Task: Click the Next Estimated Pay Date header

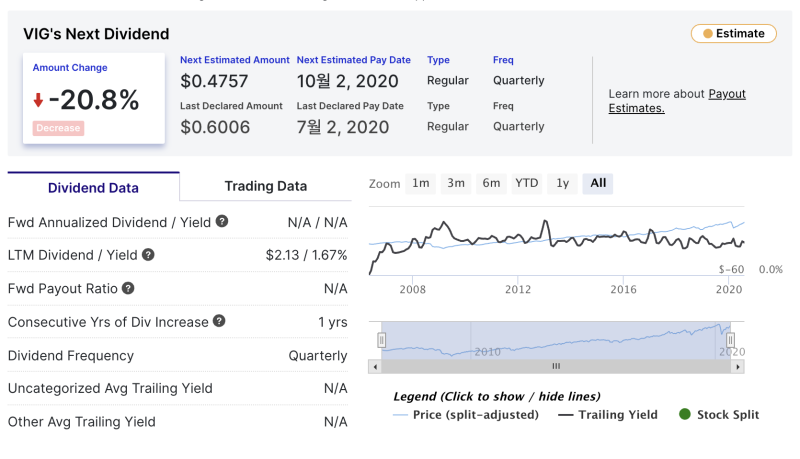Action: [x=354, y=60]
